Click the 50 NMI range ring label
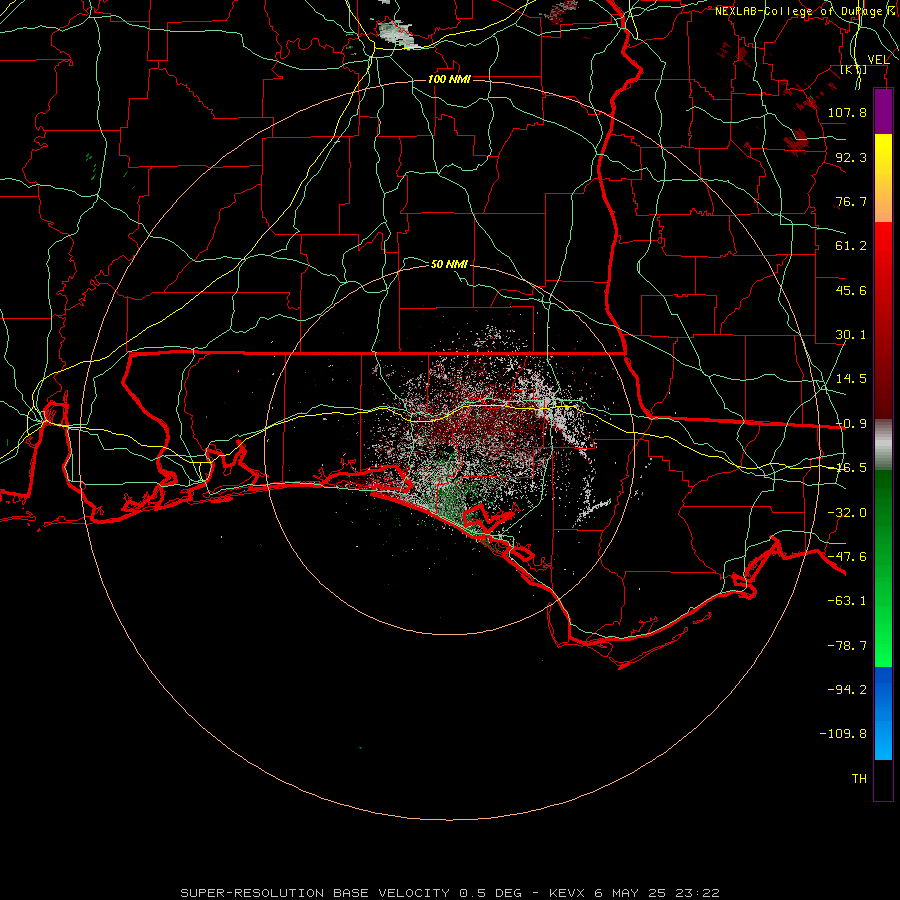Viewport: 900px width, 900px height. (449, 264)
